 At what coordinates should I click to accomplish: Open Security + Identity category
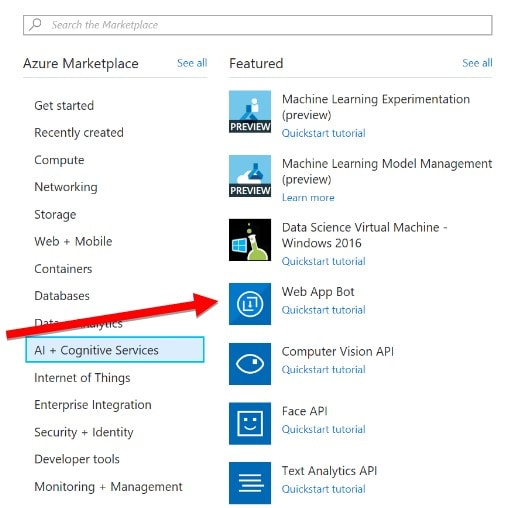[84, 432]
